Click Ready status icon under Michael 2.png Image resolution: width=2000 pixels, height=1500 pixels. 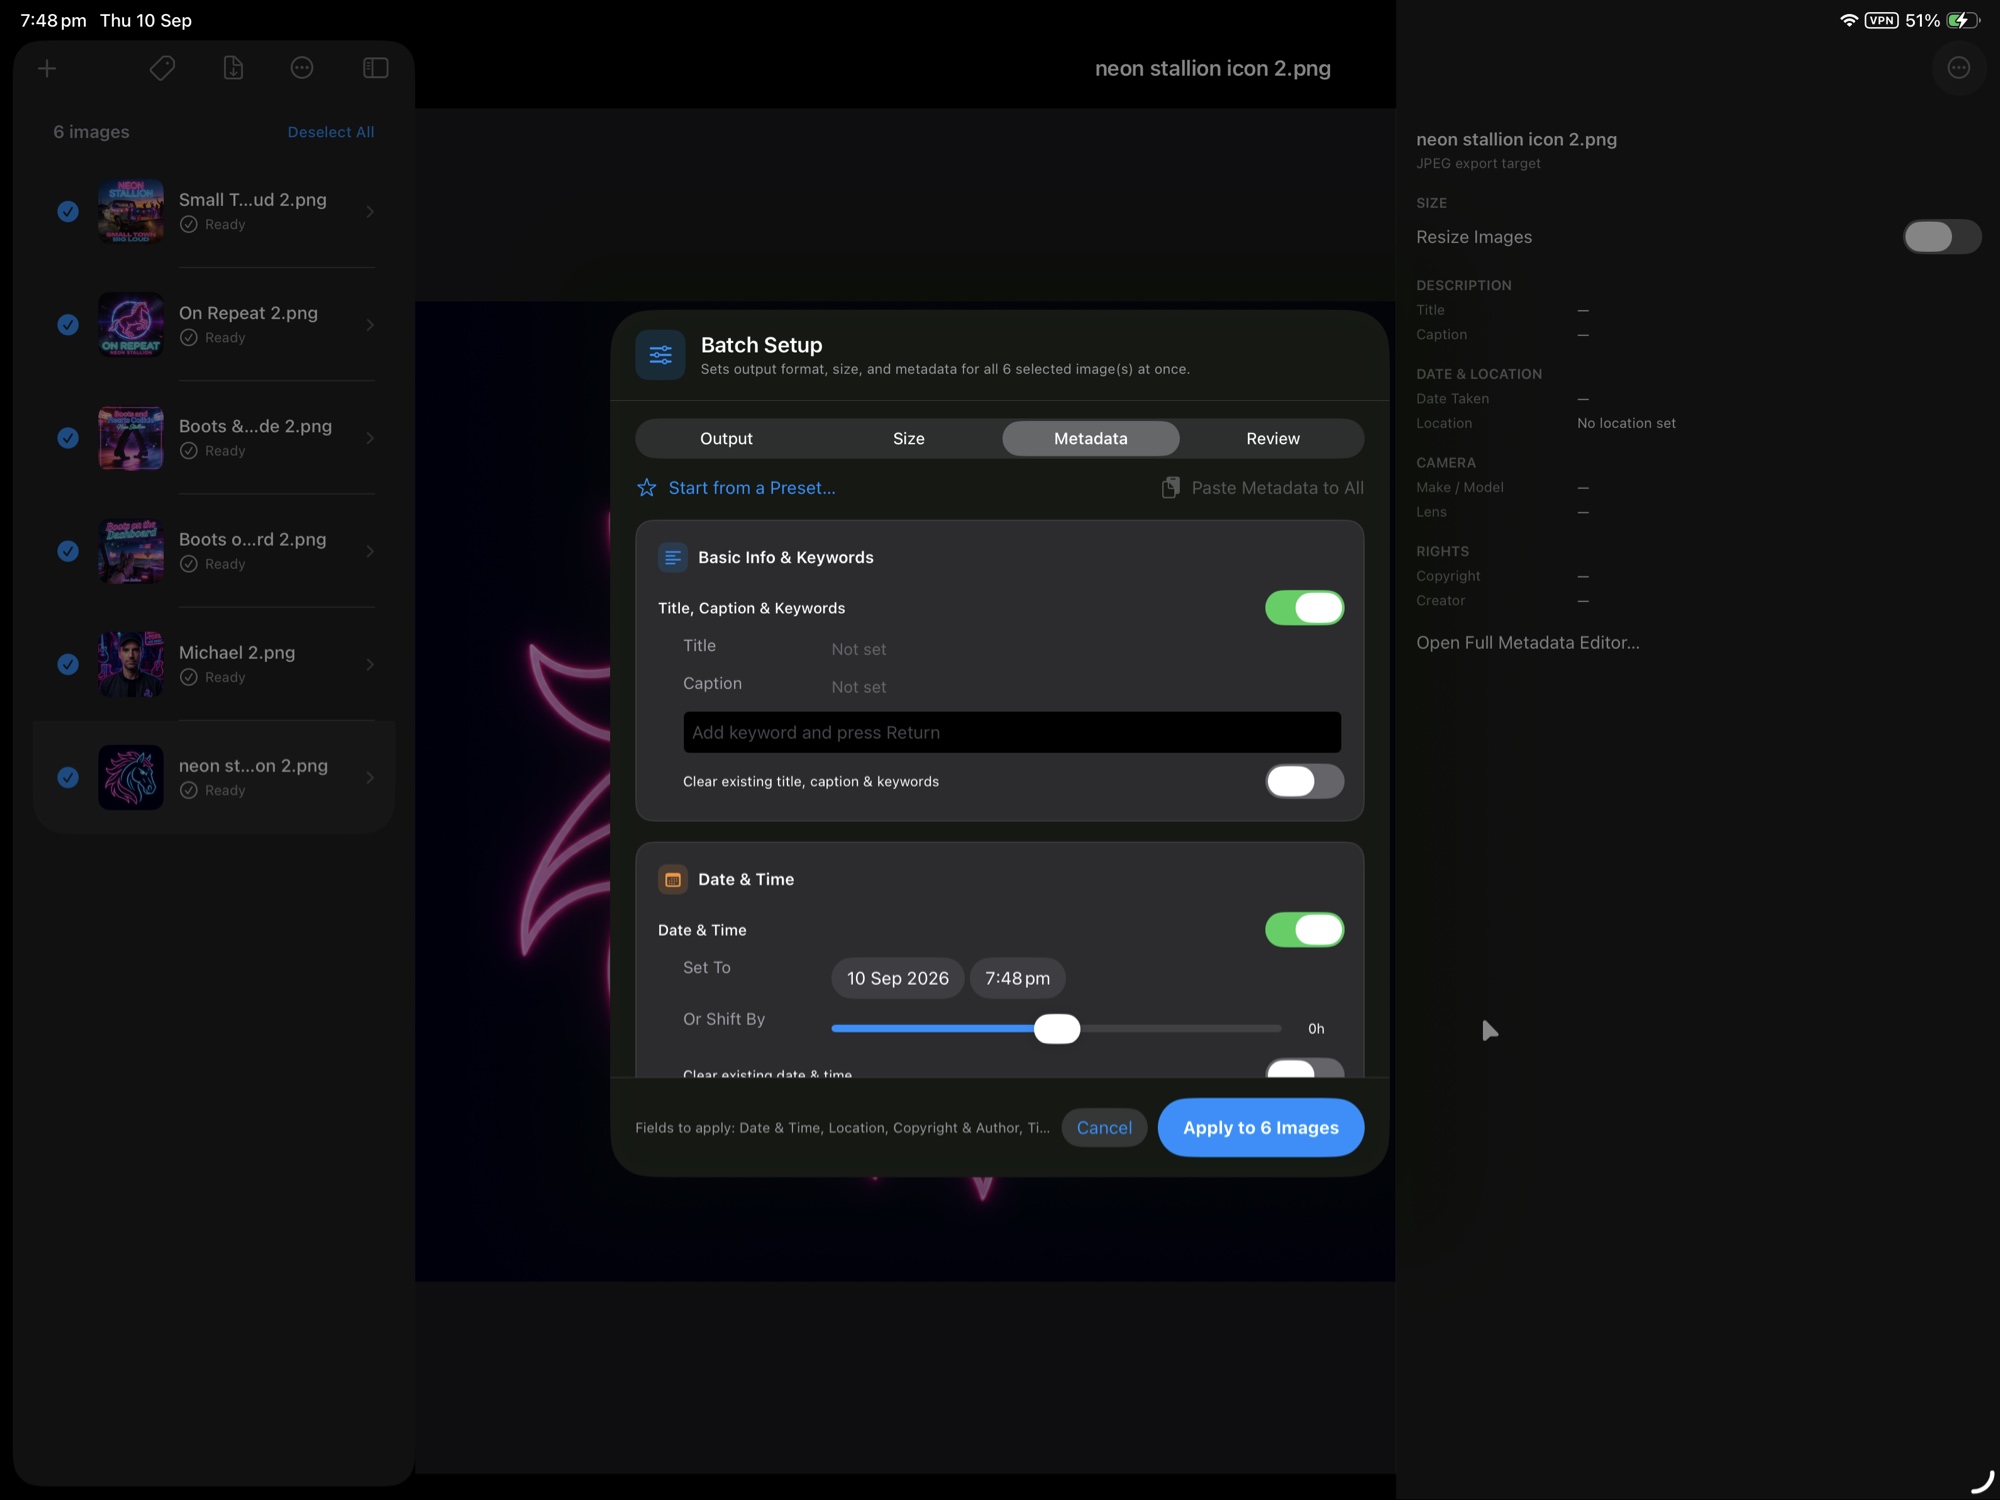(x=188, y=677)
